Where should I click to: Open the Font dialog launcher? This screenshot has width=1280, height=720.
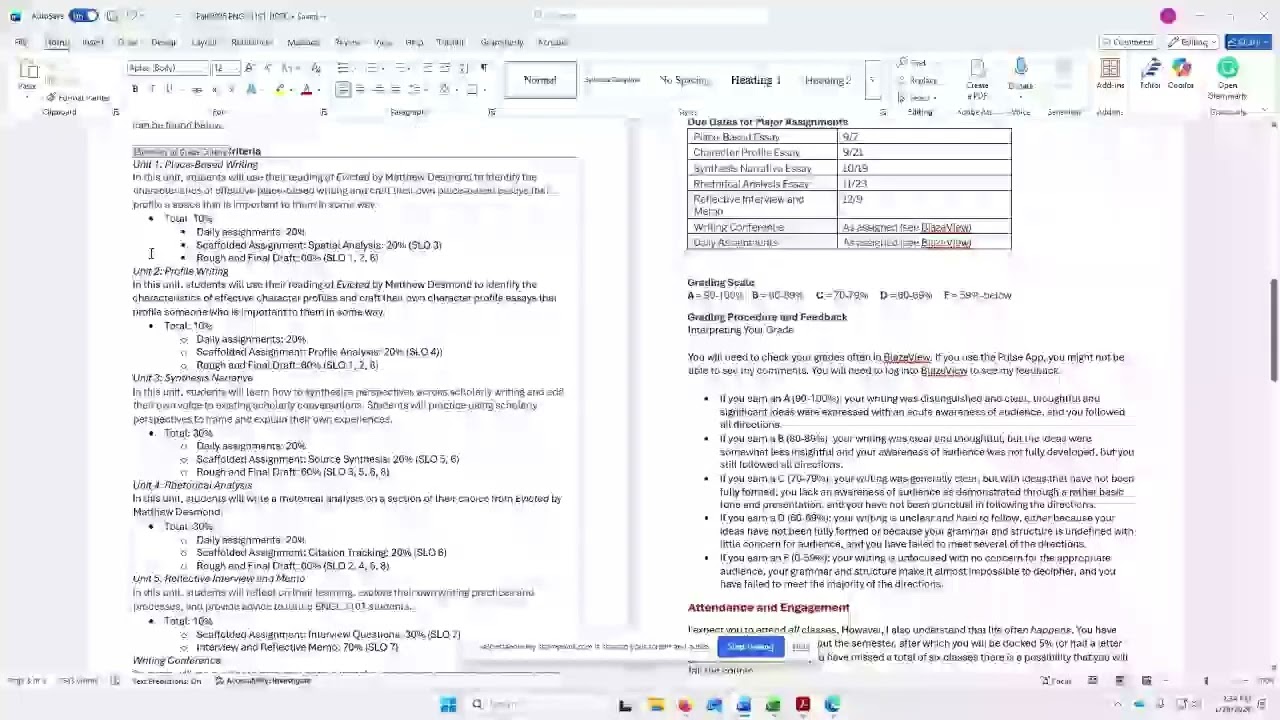[x=324, y=112]
